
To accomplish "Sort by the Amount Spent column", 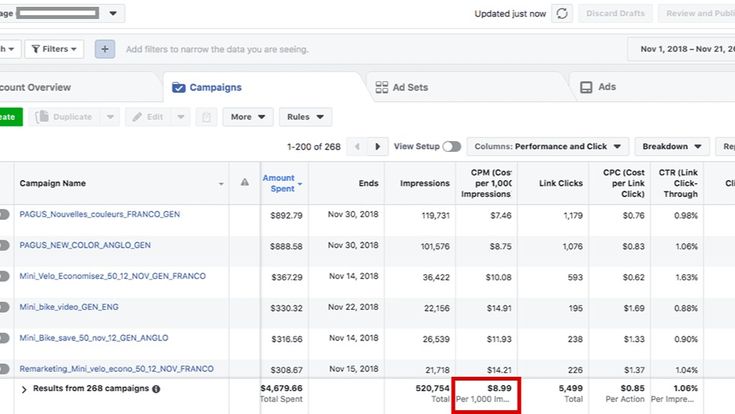I will point(279,183).
